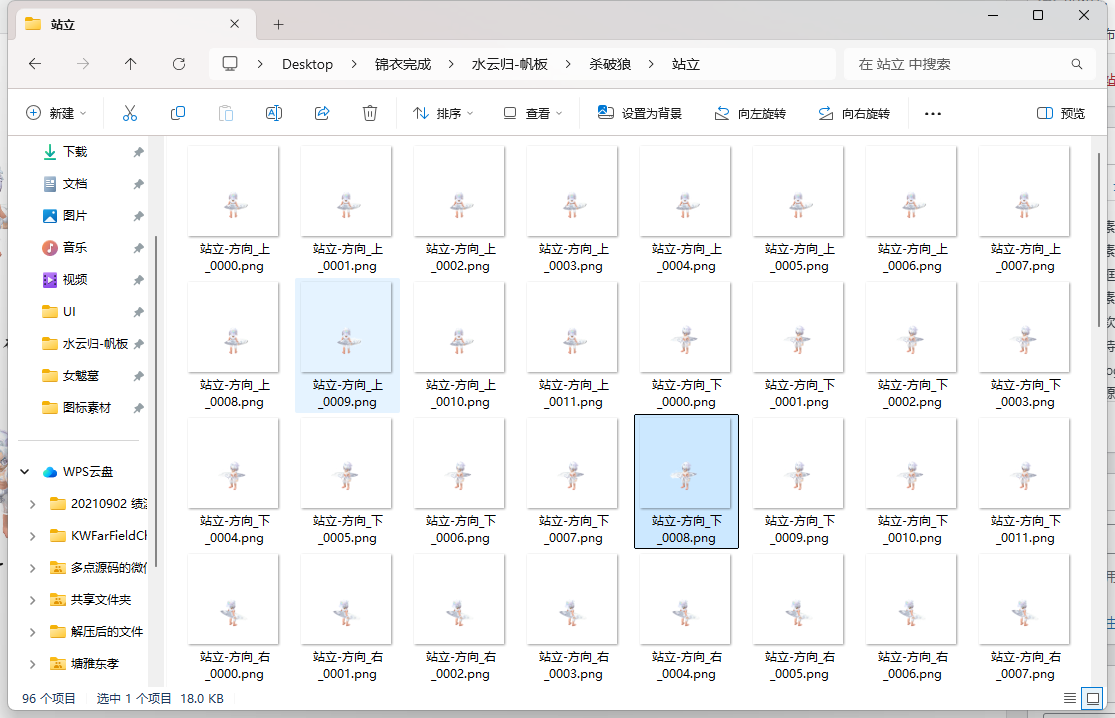
Task: Switch to details list view in status bar
Action: point(1070,698)
